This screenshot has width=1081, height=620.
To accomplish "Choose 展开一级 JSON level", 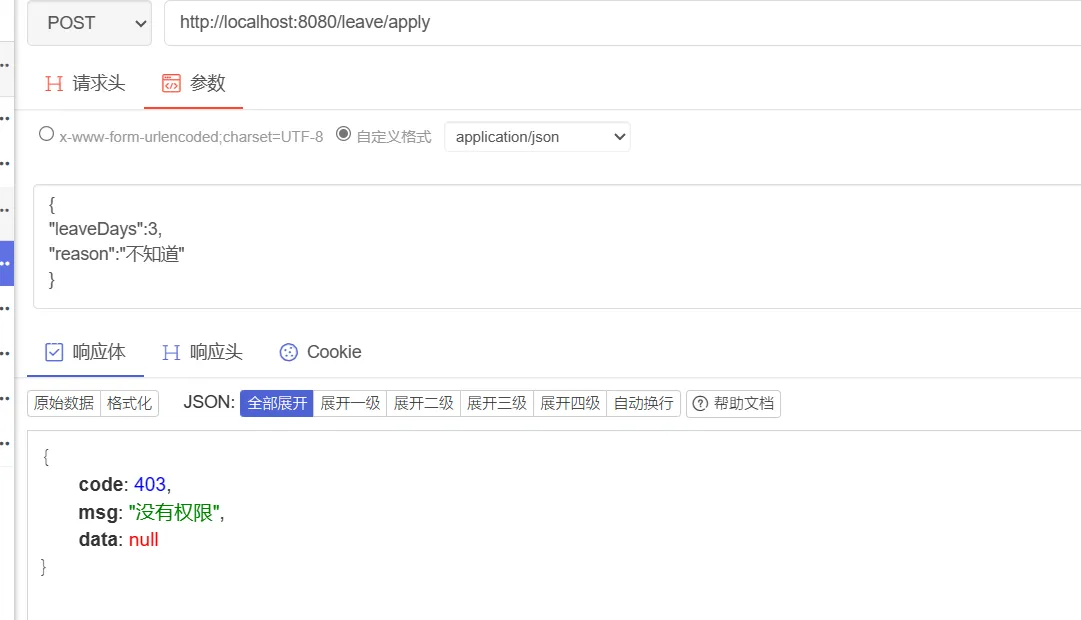I will coord(350,404).
